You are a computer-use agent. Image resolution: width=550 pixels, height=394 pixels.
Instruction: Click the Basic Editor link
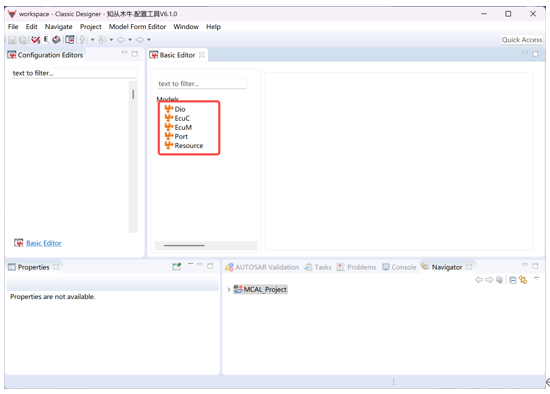coord(44,243)
